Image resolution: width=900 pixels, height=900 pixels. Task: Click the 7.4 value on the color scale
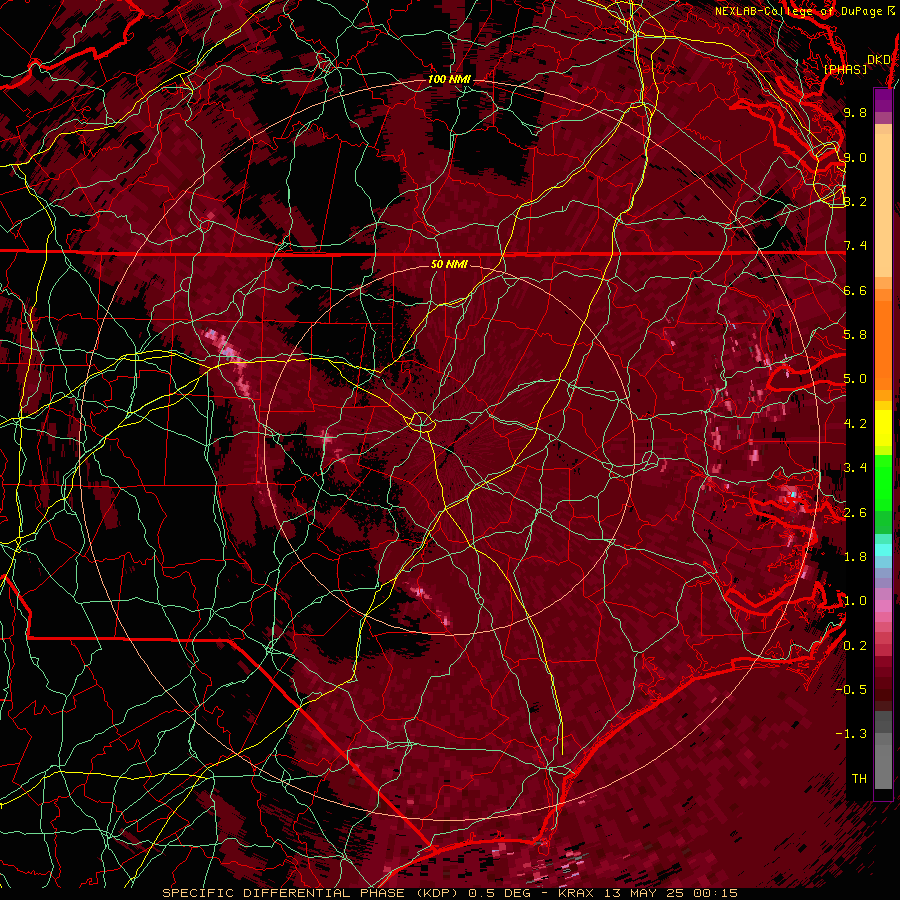(855, 246)
